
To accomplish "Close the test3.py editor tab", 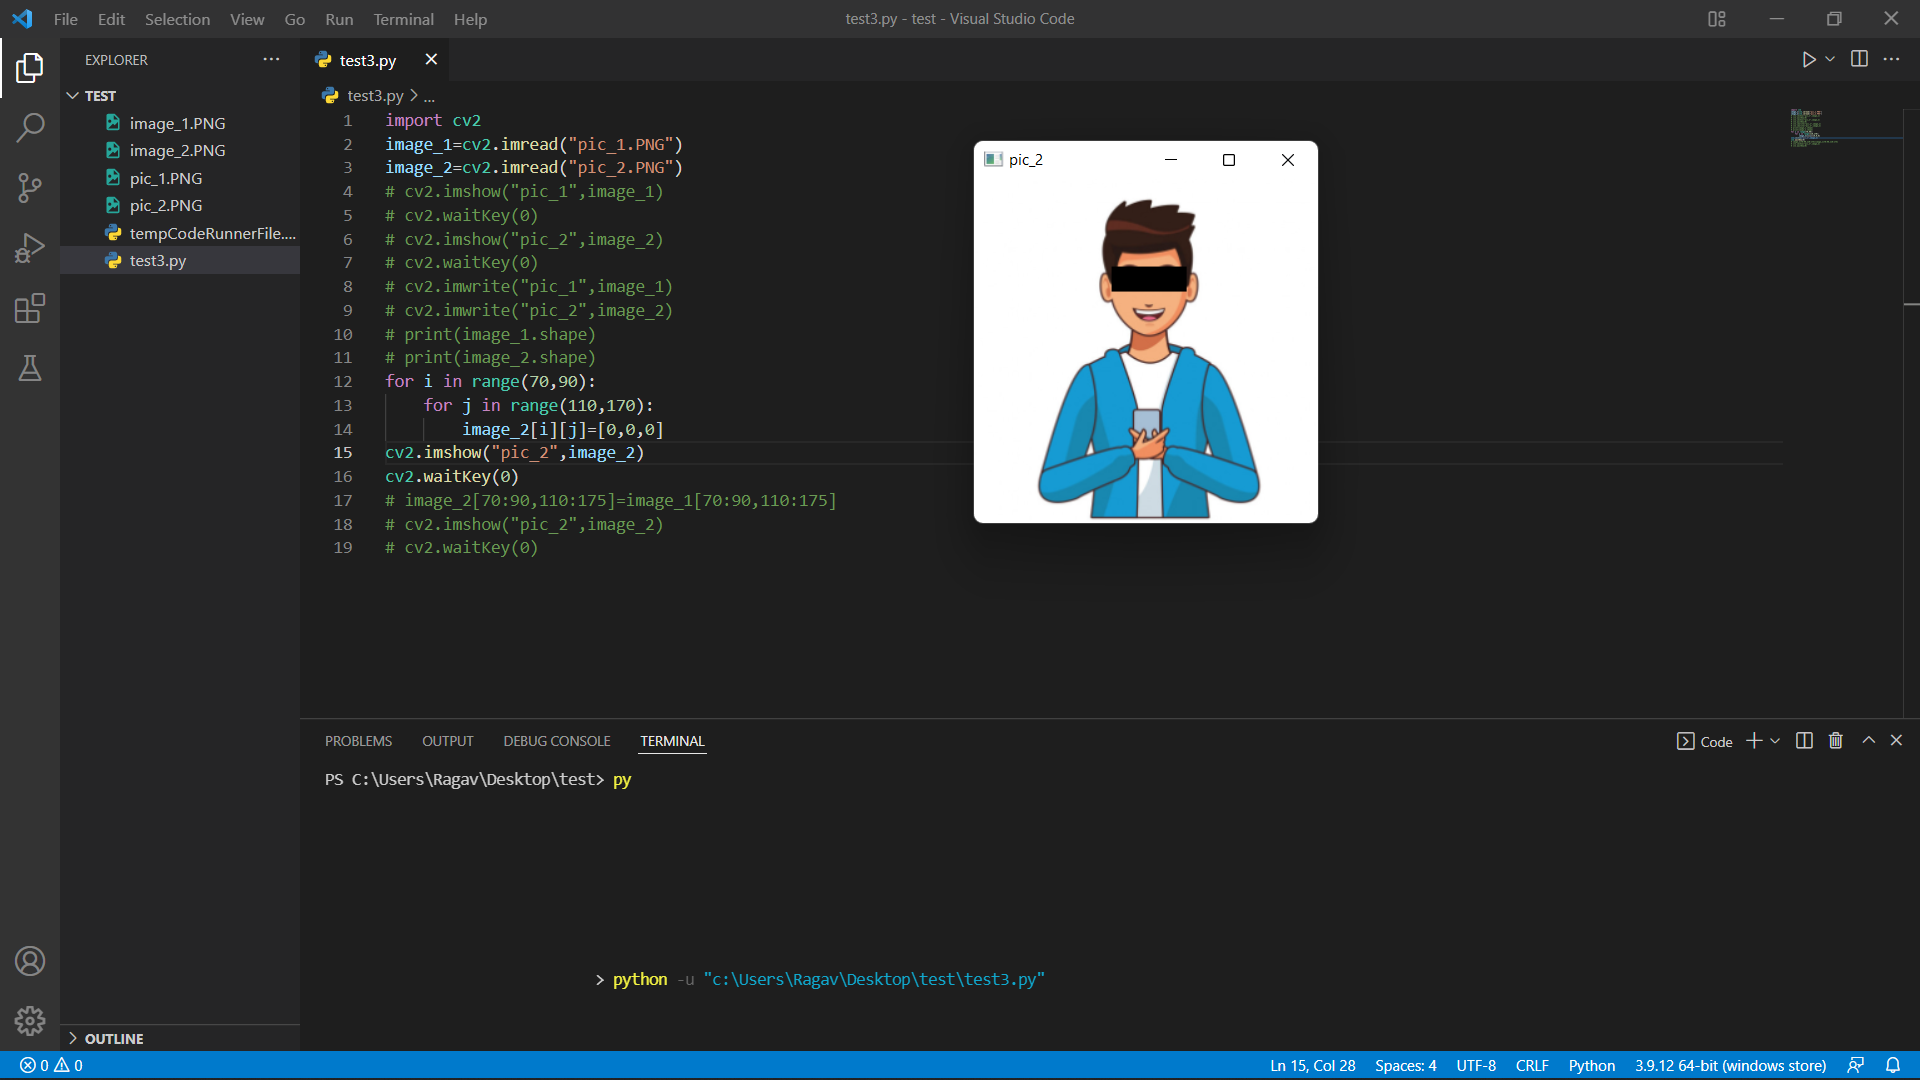I will tap(431, 59).
